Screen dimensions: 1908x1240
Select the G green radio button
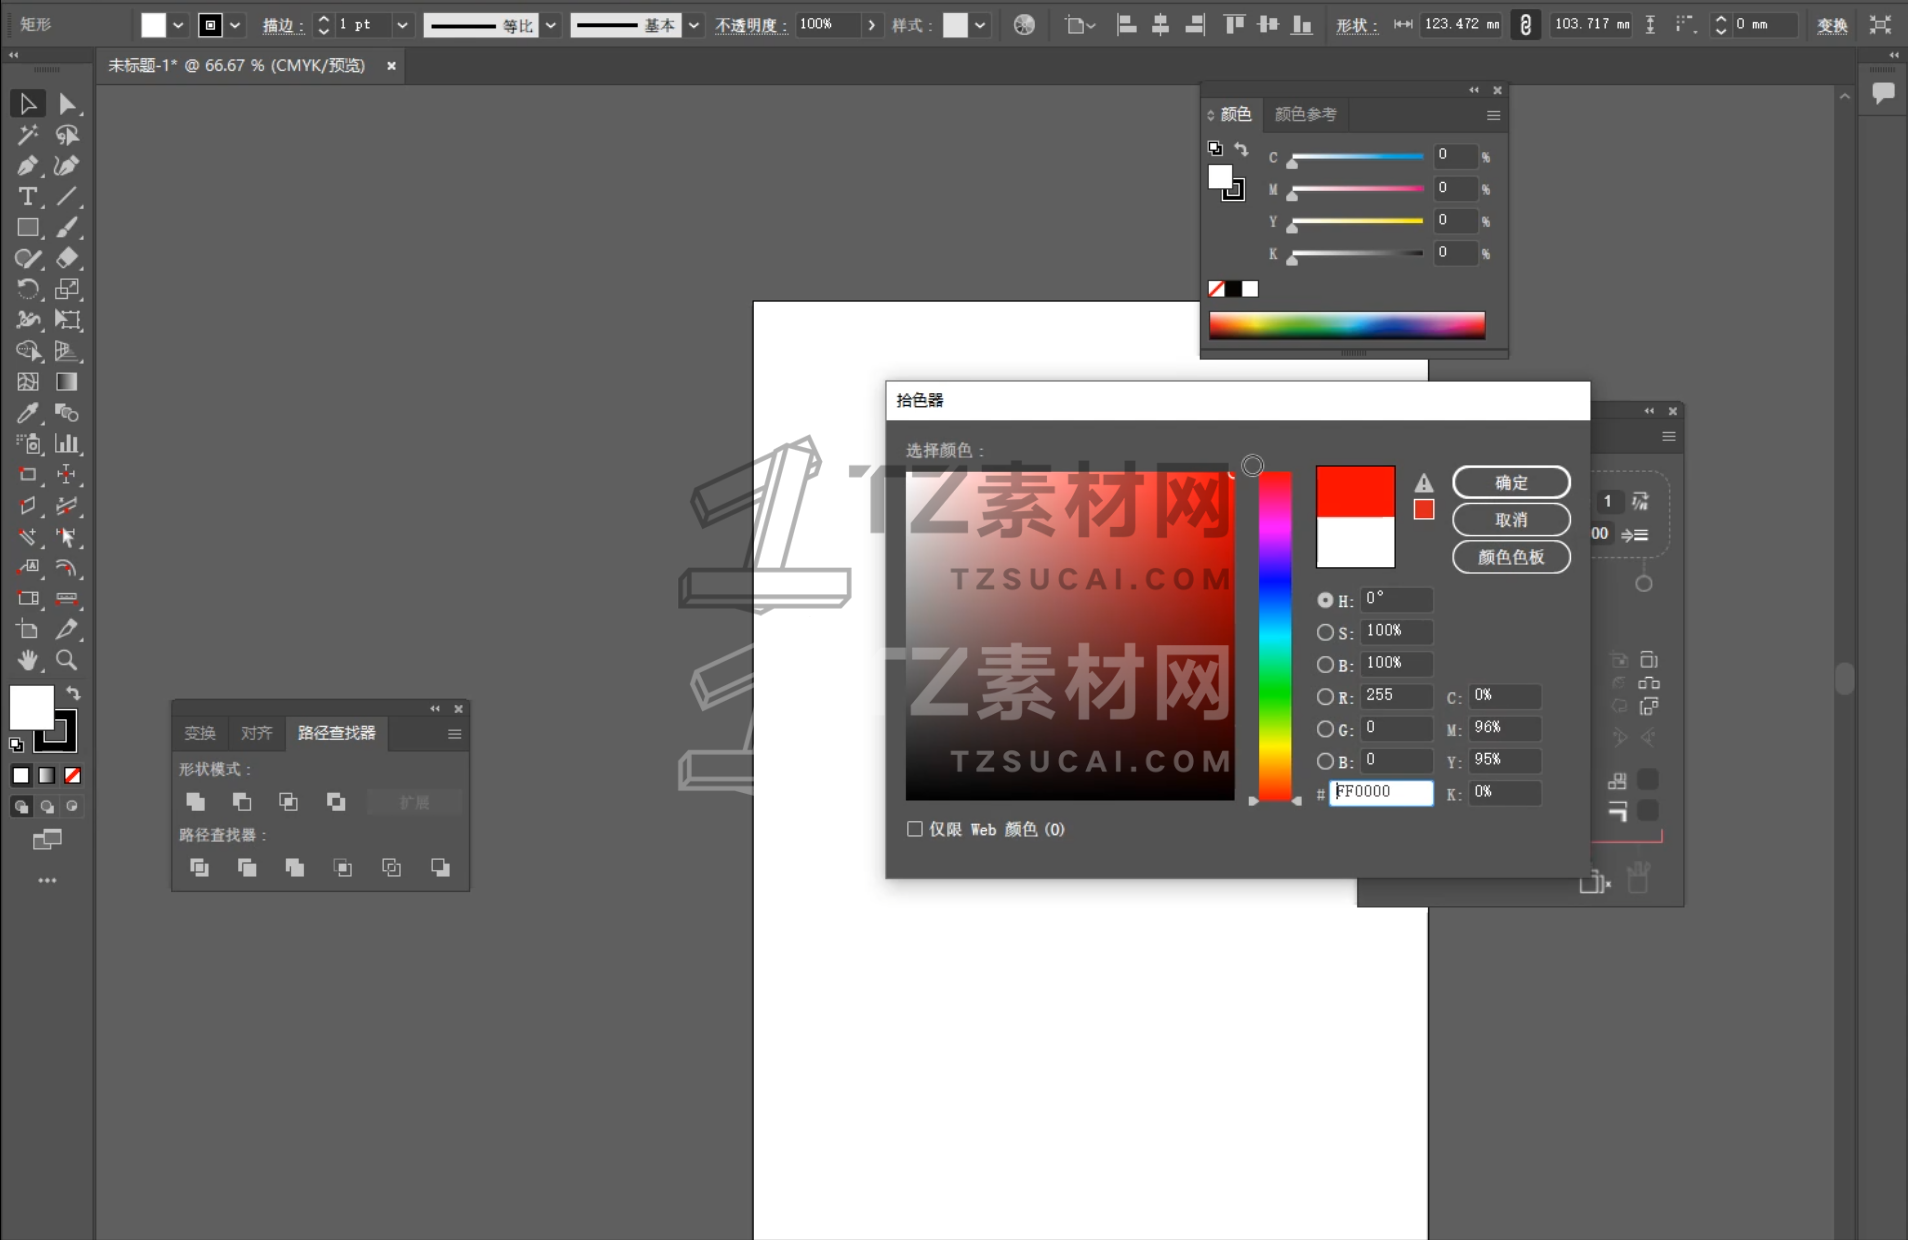pyautogui.click(x=1325, y=729)
